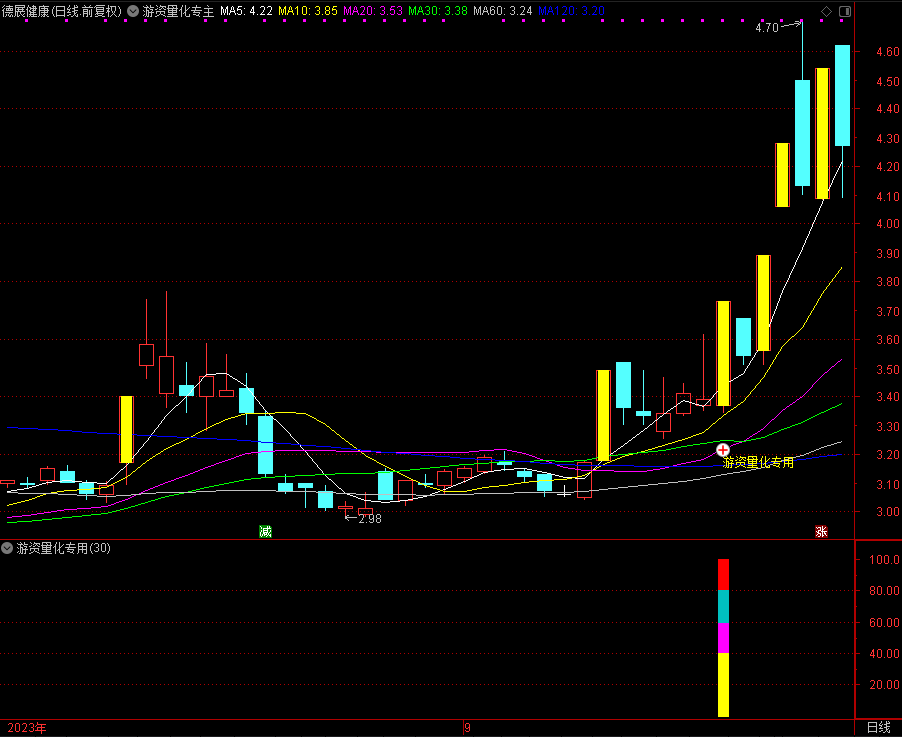Click the white cross doji candle
902x737 pixels.
click(x=565, y=492)
